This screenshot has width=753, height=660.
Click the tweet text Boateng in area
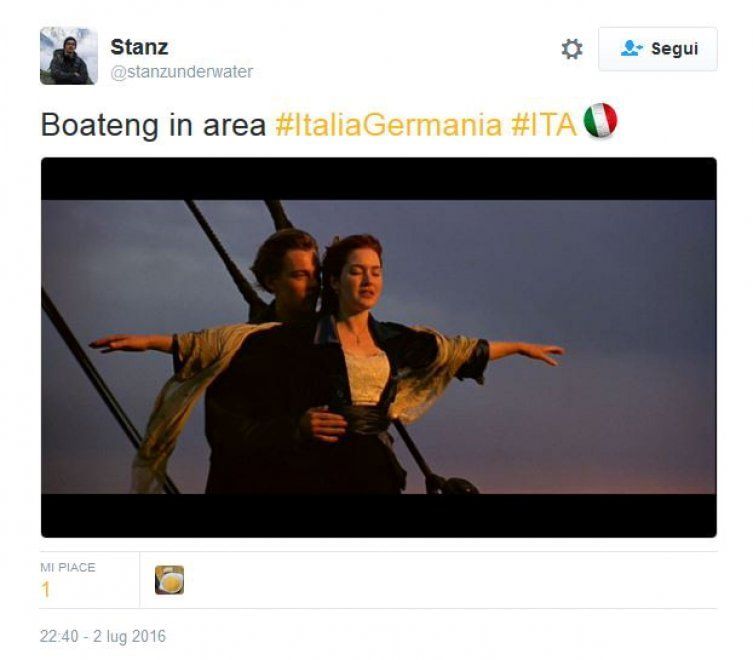(153, 125)
